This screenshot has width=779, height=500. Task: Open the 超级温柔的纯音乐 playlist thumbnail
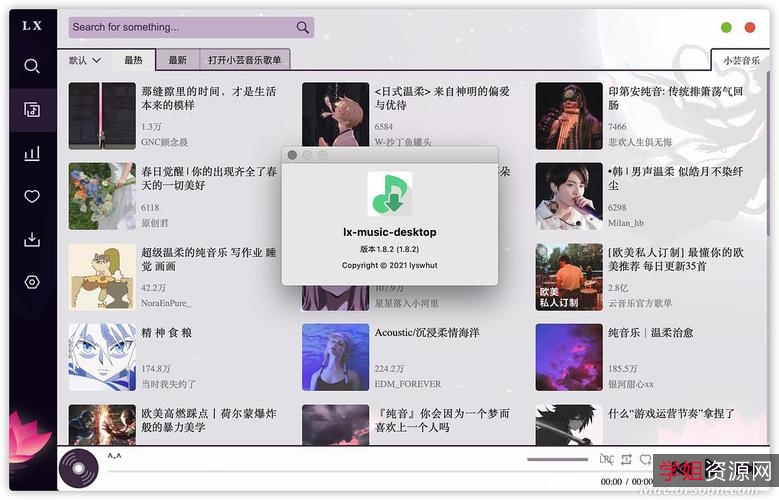click(102, 277)
